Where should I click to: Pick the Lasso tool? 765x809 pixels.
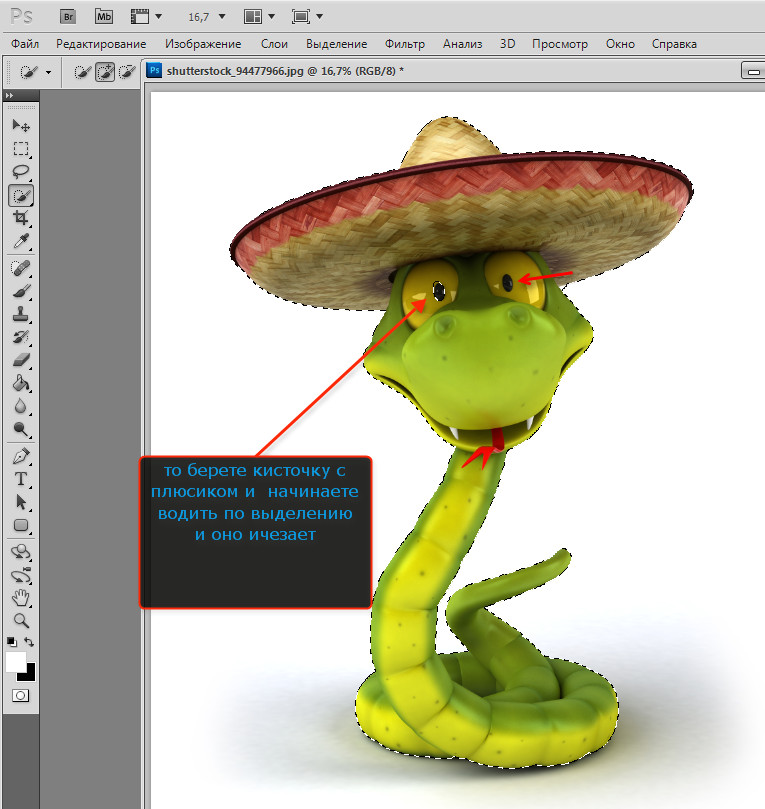tap(20, 172)
